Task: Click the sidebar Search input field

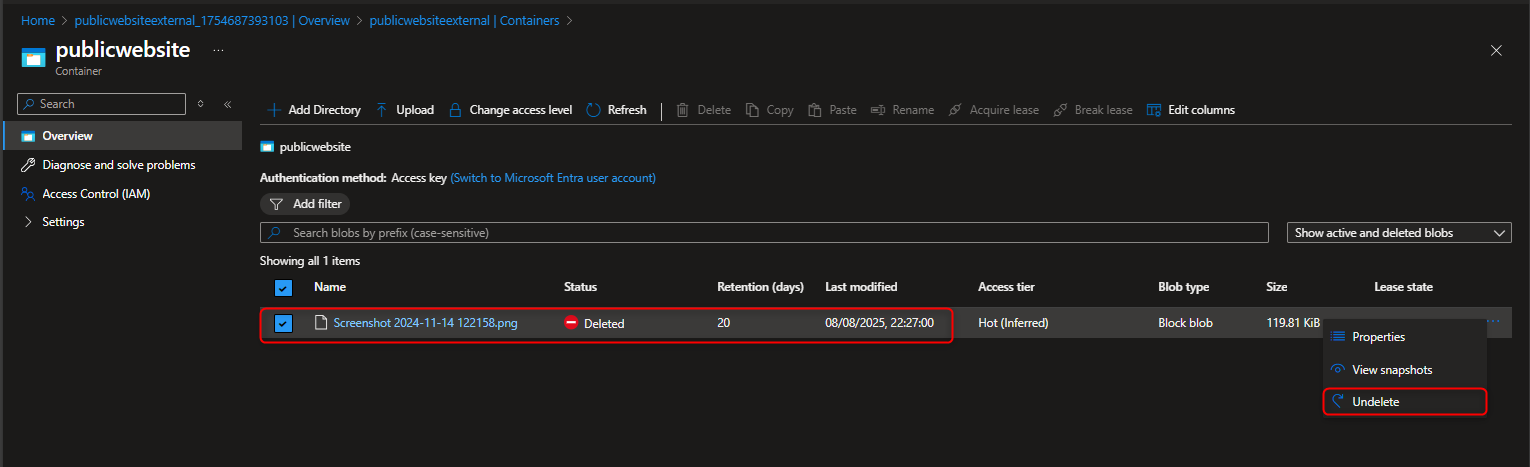Action: [x=102, y=104]
